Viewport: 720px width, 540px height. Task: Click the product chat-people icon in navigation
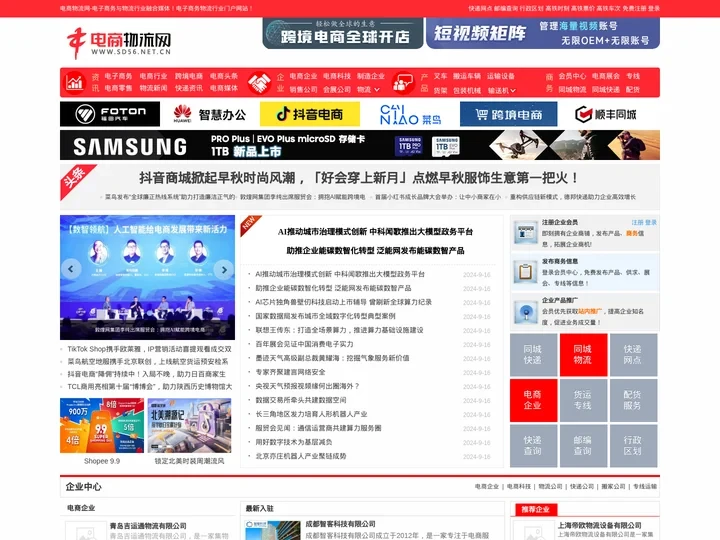[403, 83]
